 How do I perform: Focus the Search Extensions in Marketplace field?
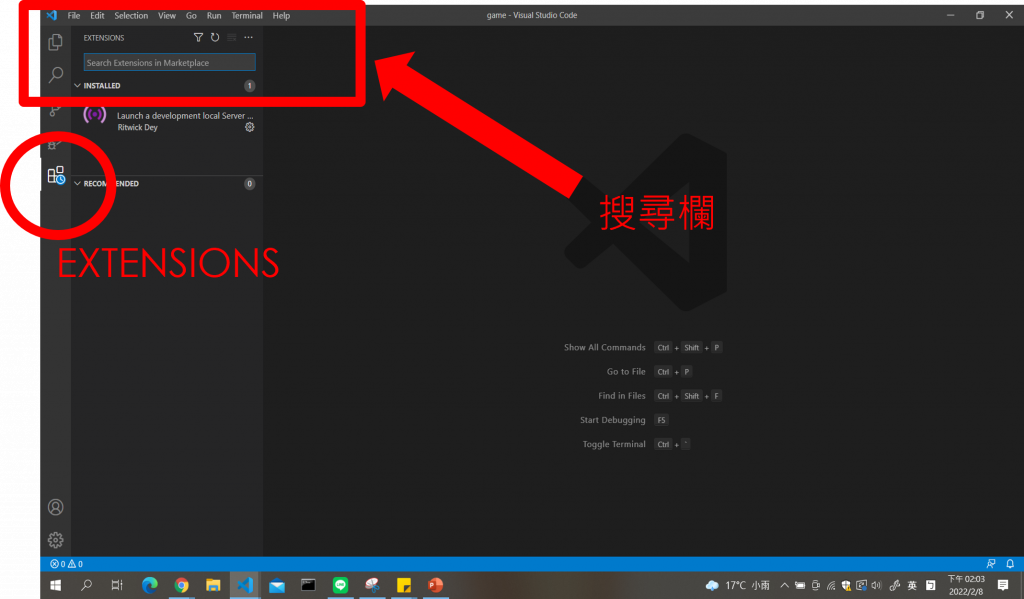coord(169,63)
